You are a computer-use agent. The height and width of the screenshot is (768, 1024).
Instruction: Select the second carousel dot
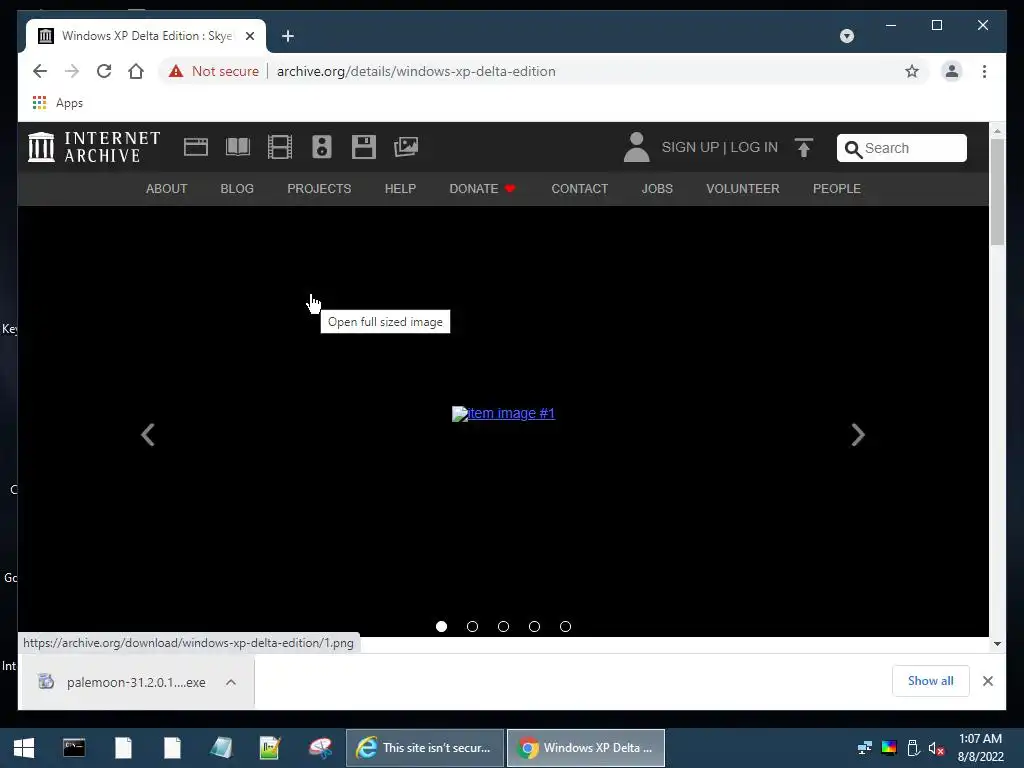[x=472, y=626]
